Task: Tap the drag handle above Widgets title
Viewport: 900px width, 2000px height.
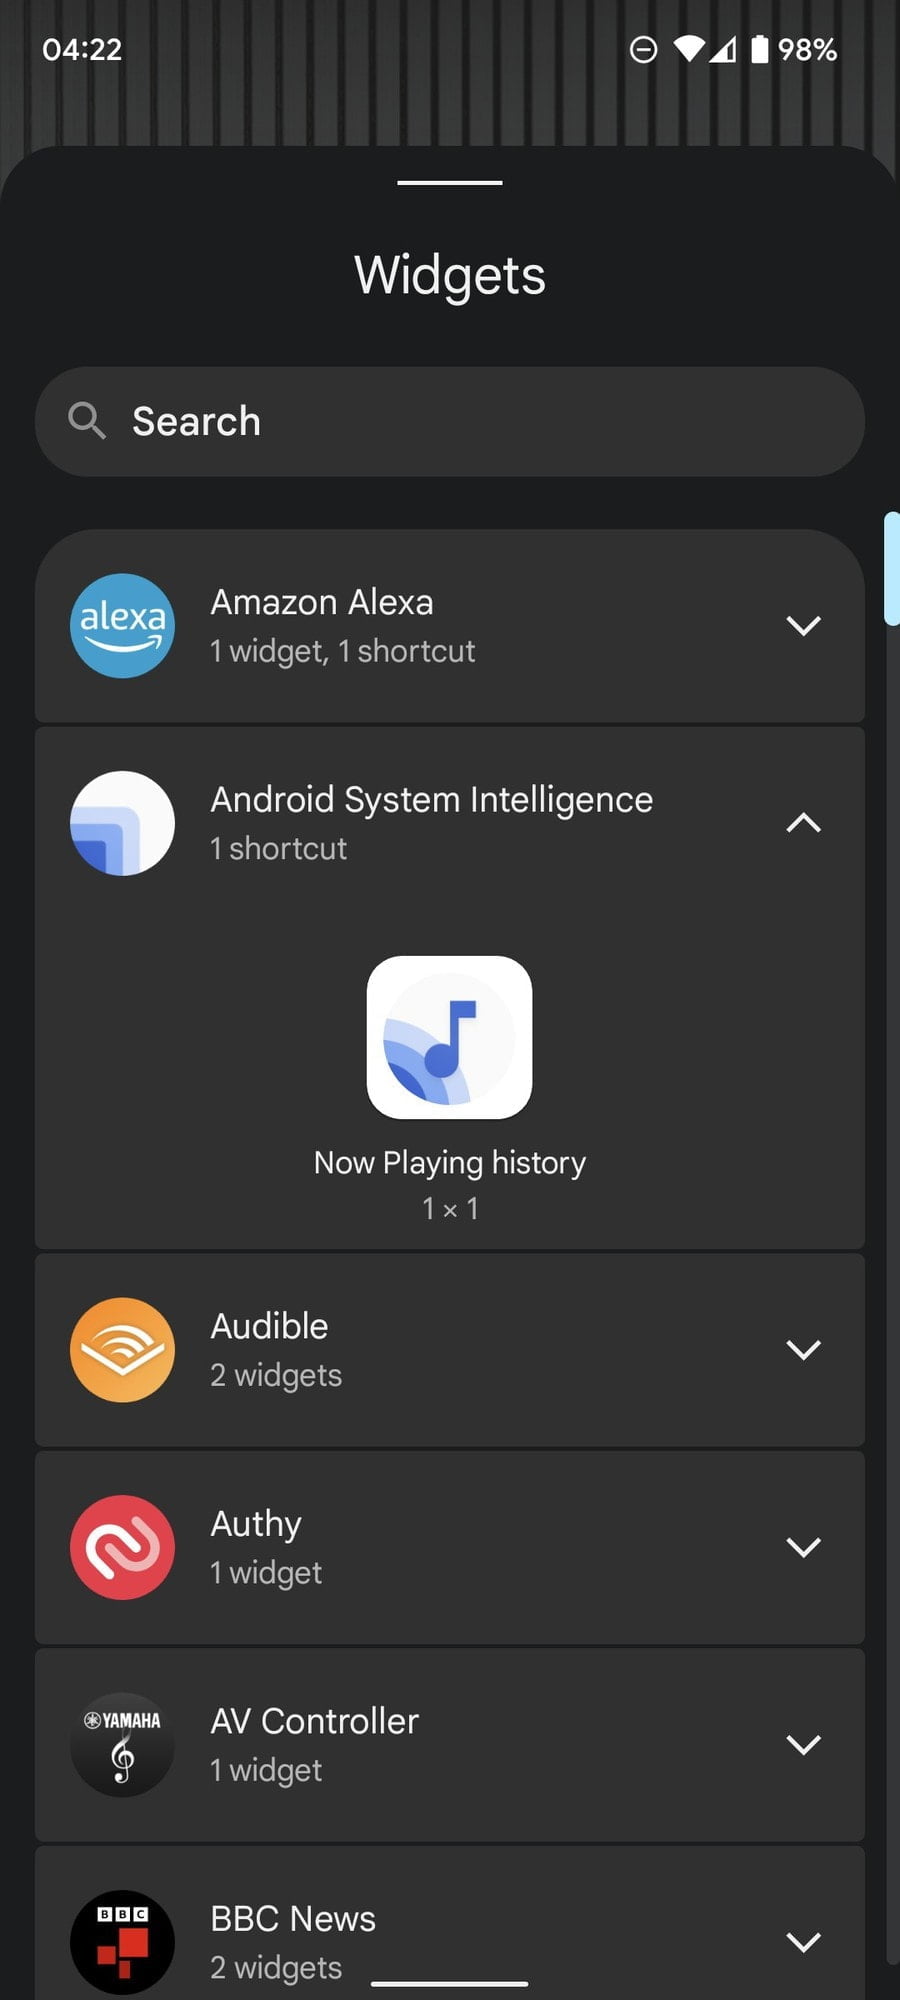Action: click(x=449, y=183)
